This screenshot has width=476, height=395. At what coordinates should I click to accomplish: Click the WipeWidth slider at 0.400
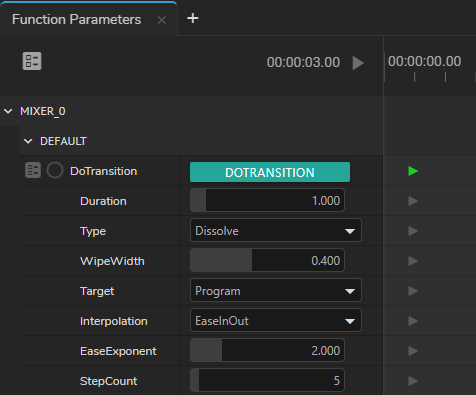click(x=267, y=260)
